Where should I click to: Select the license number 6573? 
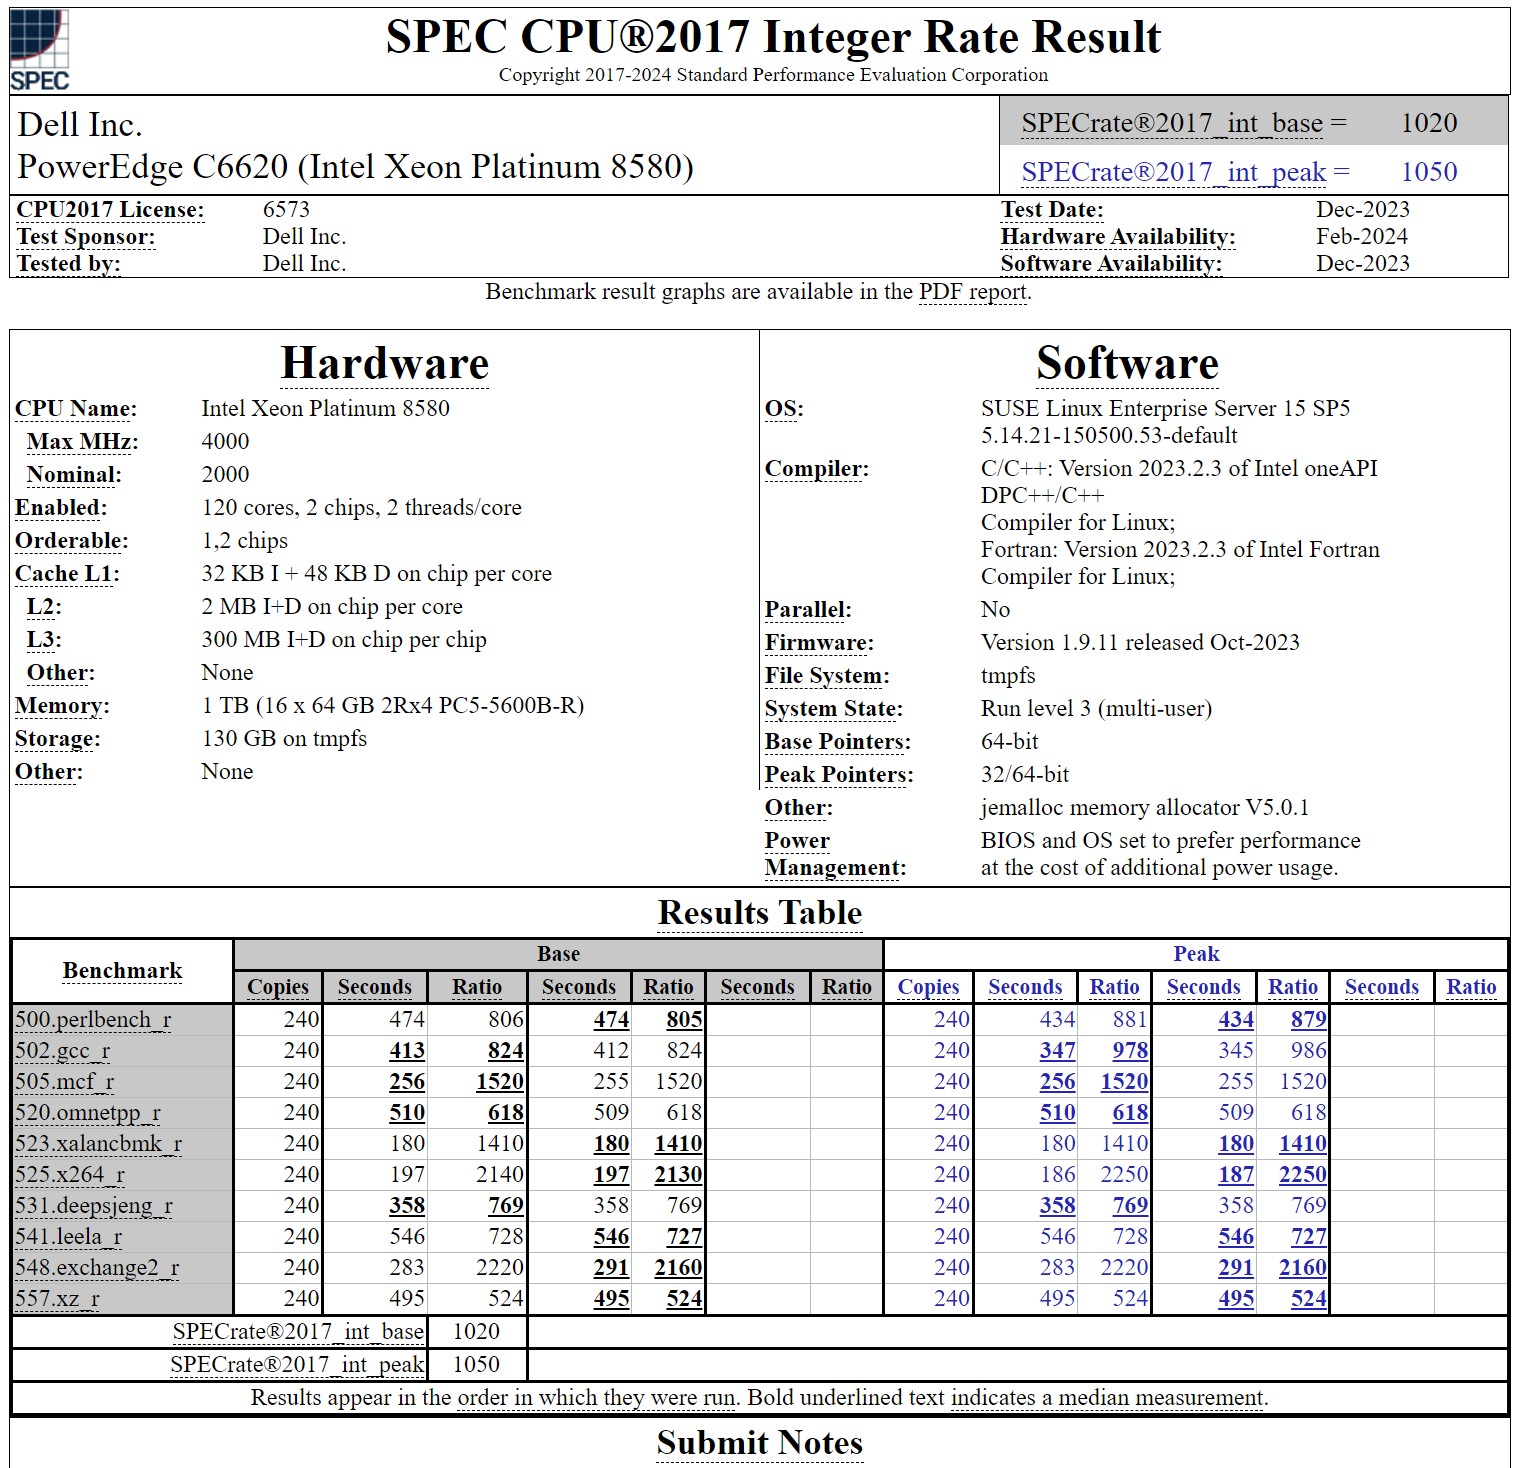tap(287, 210)
